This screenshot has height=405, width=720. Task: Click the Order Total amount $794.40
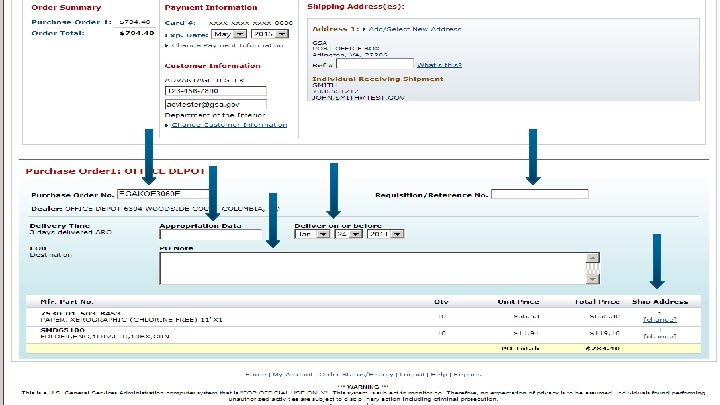pyautogui.click(x=136, y=33)
